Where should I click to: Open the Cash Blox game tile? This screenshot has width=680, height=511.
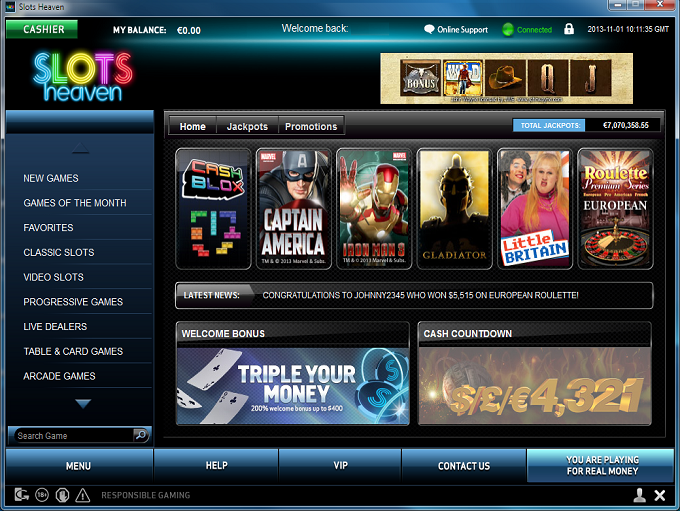click(x=213, y=209)
